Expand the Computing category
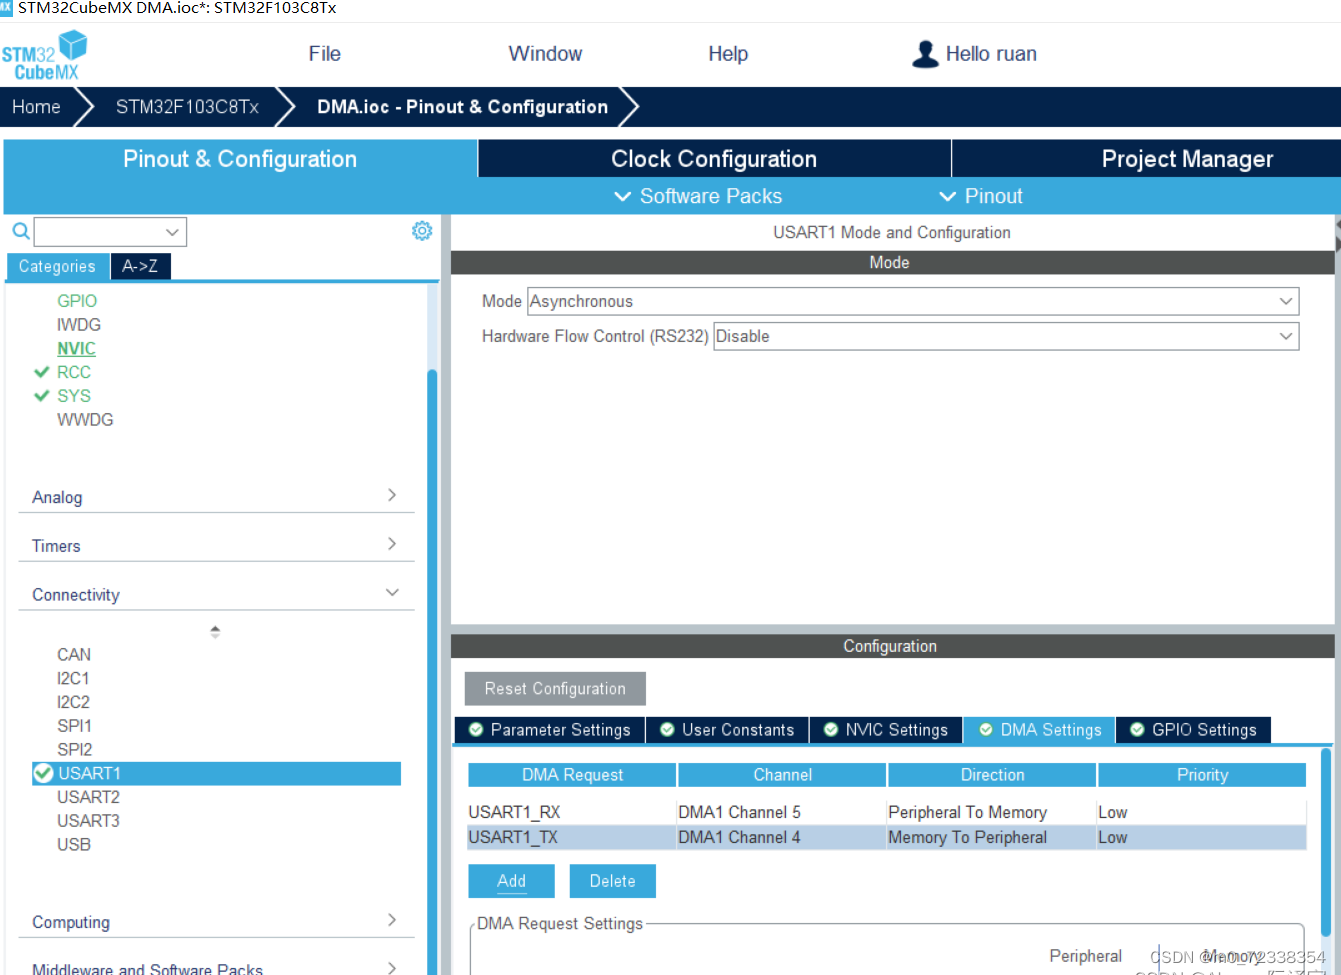Image resolution: width=1341 pixels, height=975 pixels. click(x=216, y=922)
